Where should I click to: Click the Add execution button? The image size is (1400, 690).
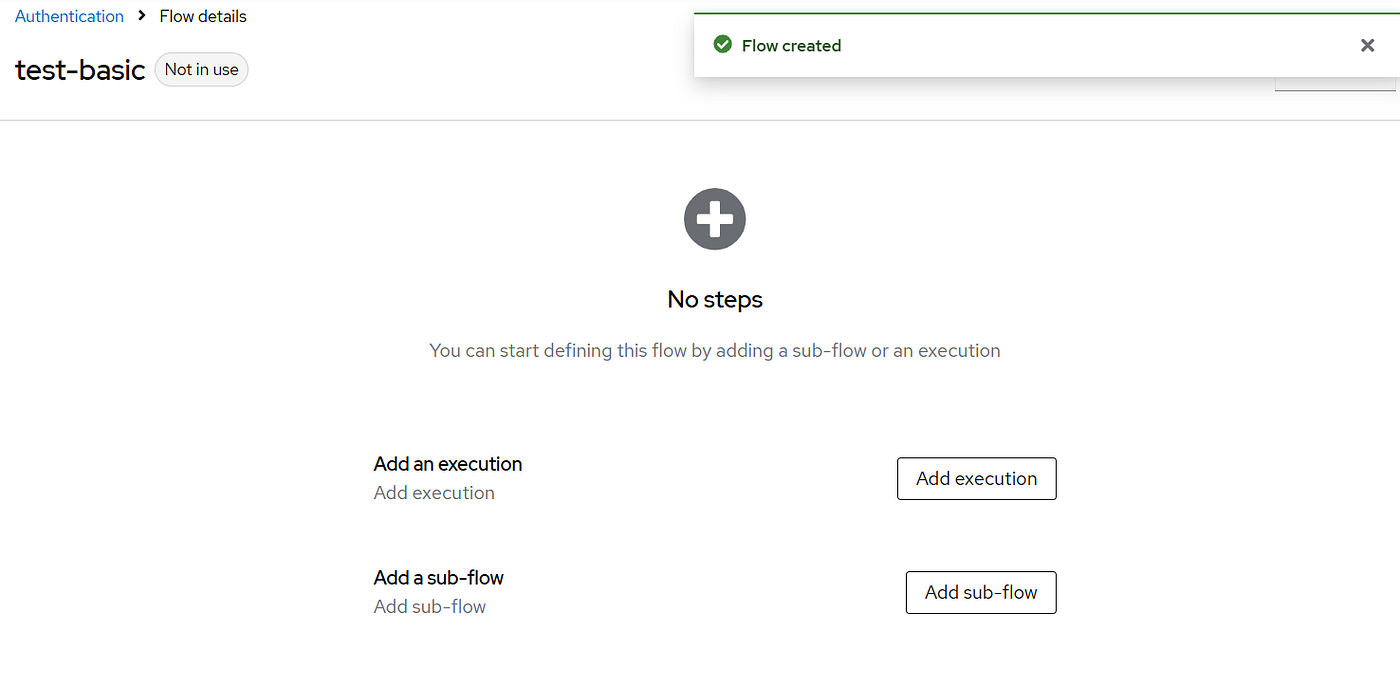(977, 478)
